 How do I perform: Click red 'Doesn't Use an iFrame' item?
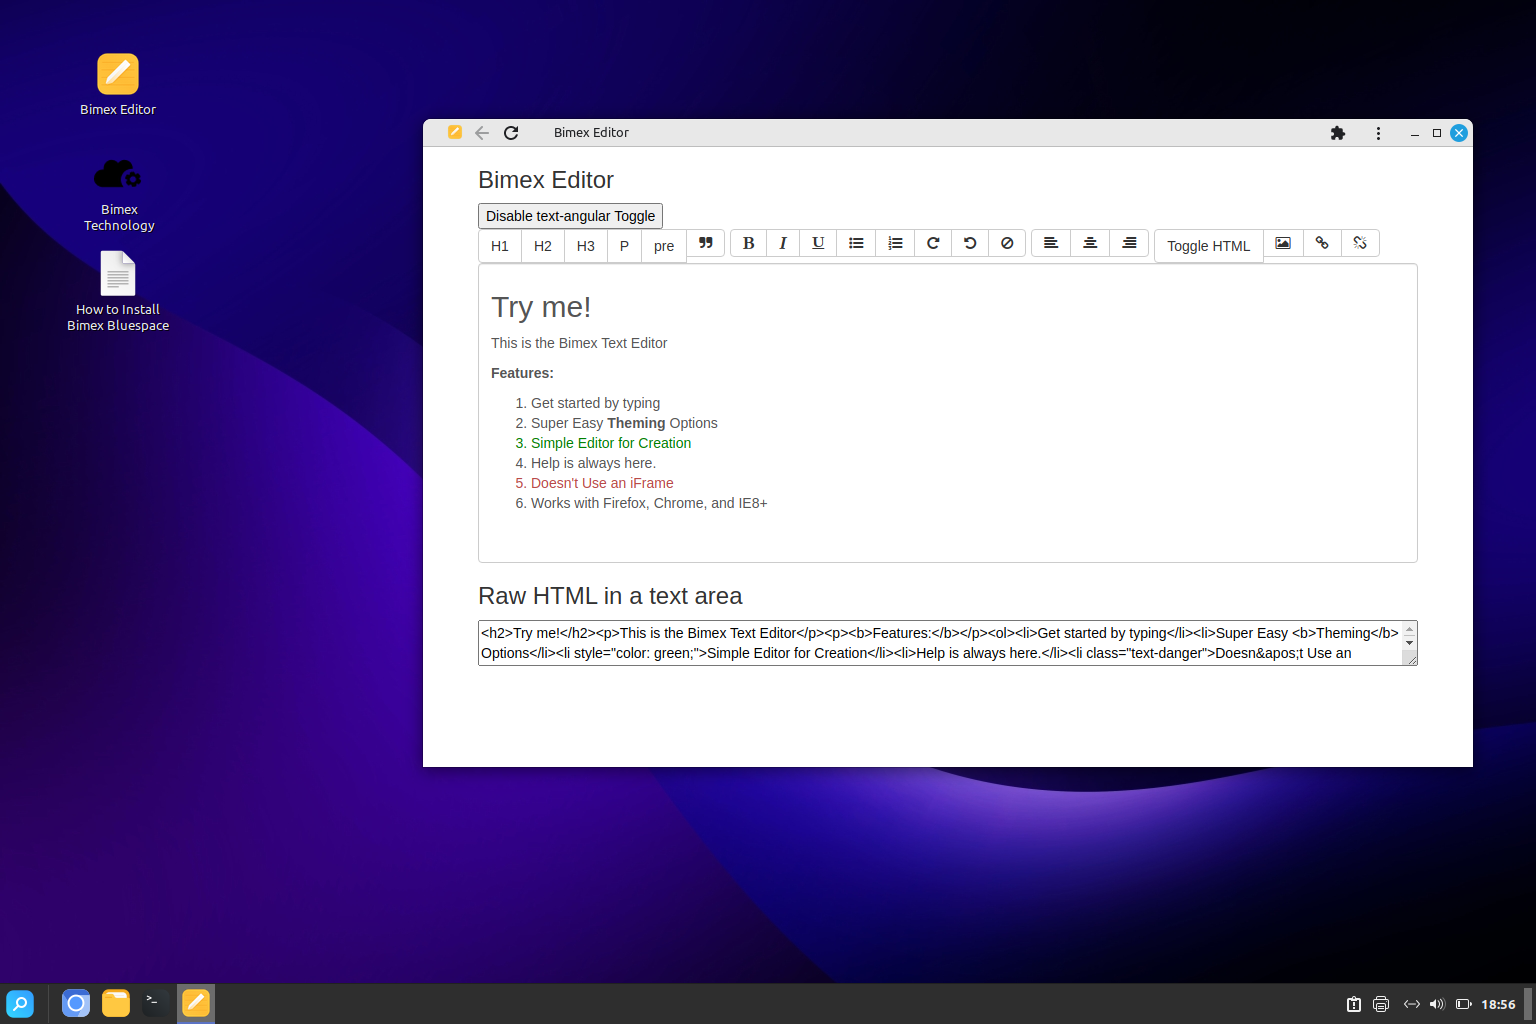(602, 483)
